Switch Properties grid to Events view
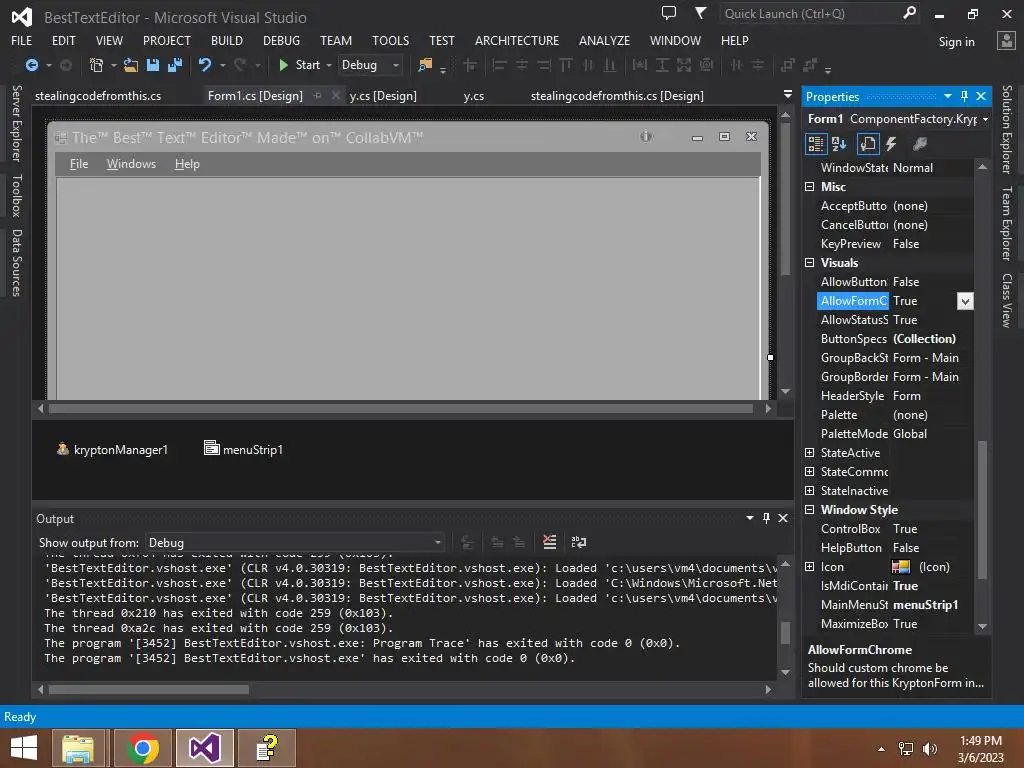This screenshot has height=768, width=1024. point(891,144)
